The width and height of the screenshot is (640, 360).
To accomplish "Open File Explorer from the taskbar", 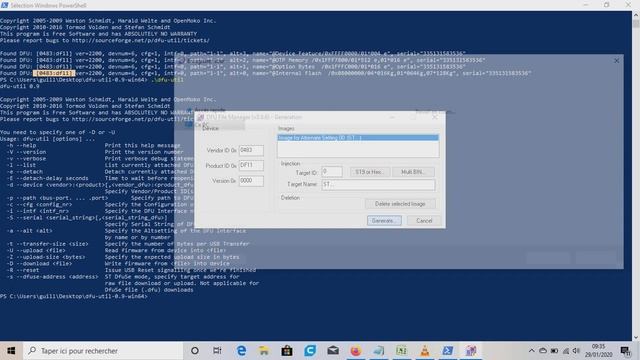I will click(x=264, y=351).
